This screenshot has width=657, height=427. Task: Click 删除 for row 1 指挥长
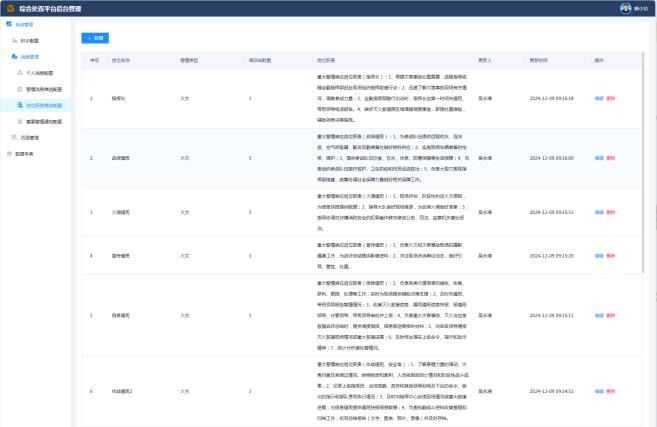pos(610,99)
